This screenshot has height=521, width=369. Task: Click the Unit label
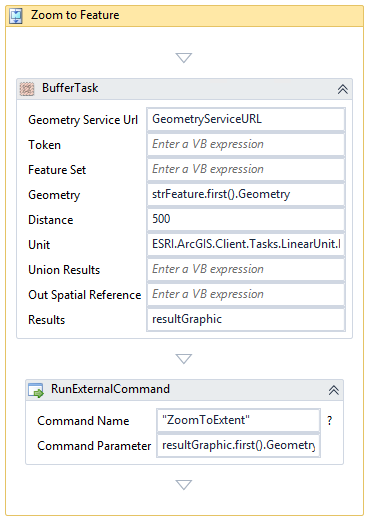pos(39,245)
